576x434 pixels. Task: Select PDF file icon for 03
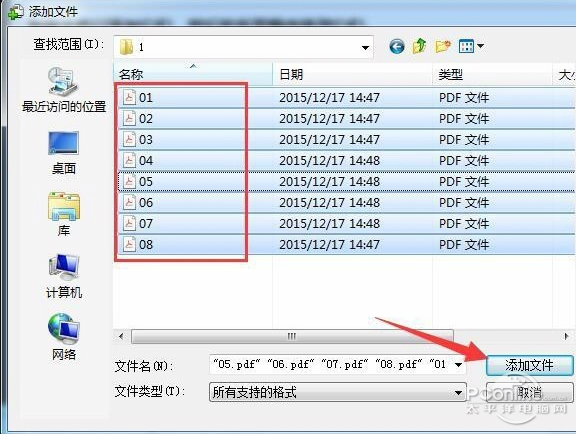point(129,139)
